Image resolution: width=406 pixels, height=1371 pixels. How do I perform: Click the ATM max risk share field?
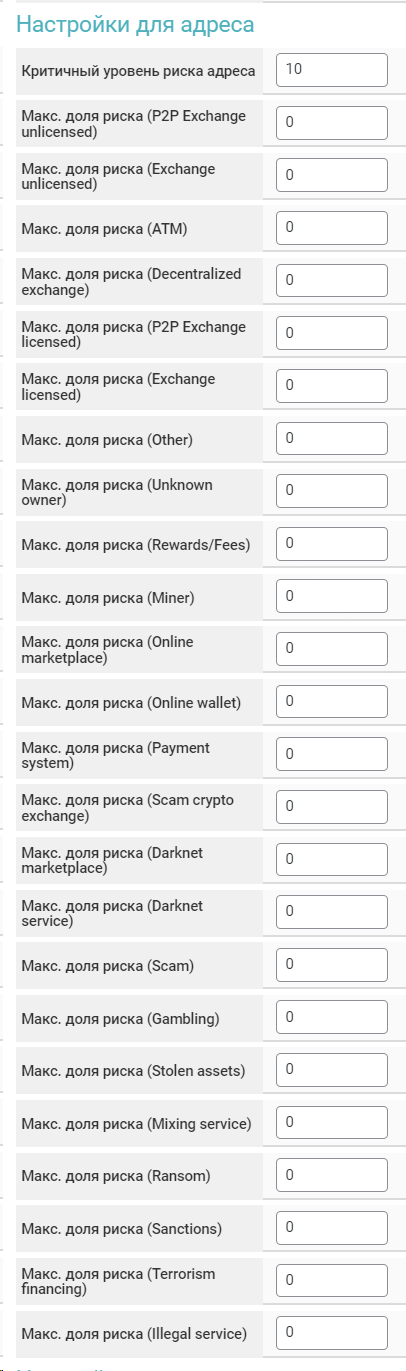tap(331, 228)
